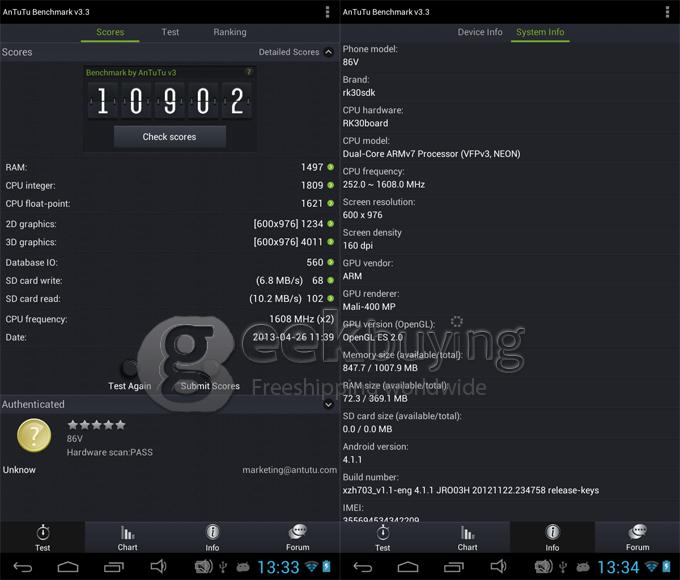The height and width of the screenshot is (580, 680).
Task: Click the Build number value text
Action: pos(471,490)
